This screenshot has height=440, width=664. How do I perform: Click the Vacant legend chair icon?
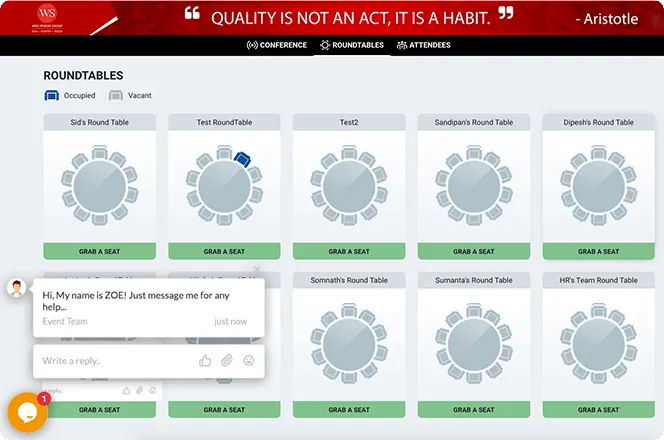click(x=116, y=95)
